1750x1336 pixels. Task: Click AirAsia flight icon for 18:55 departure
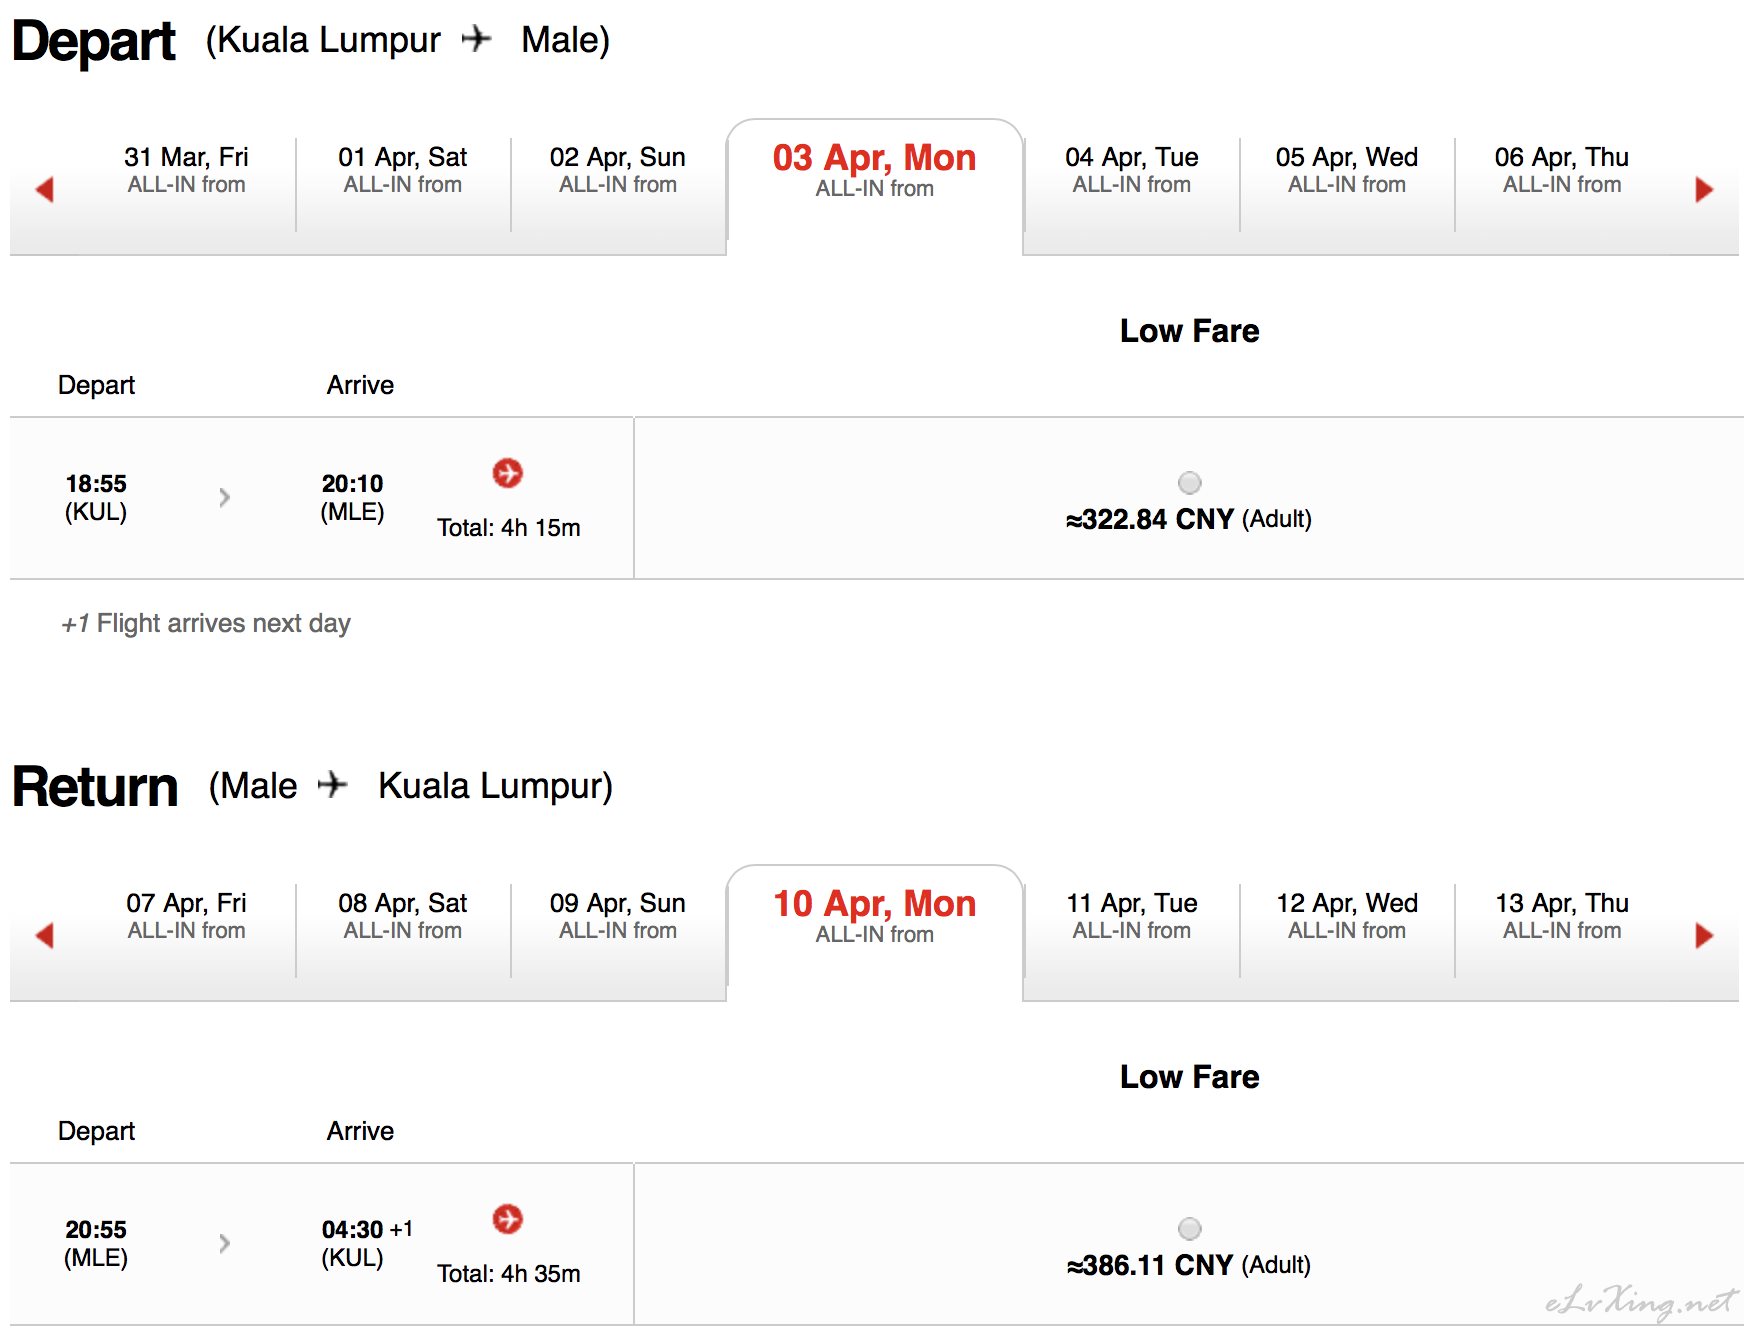coord(508,473)
